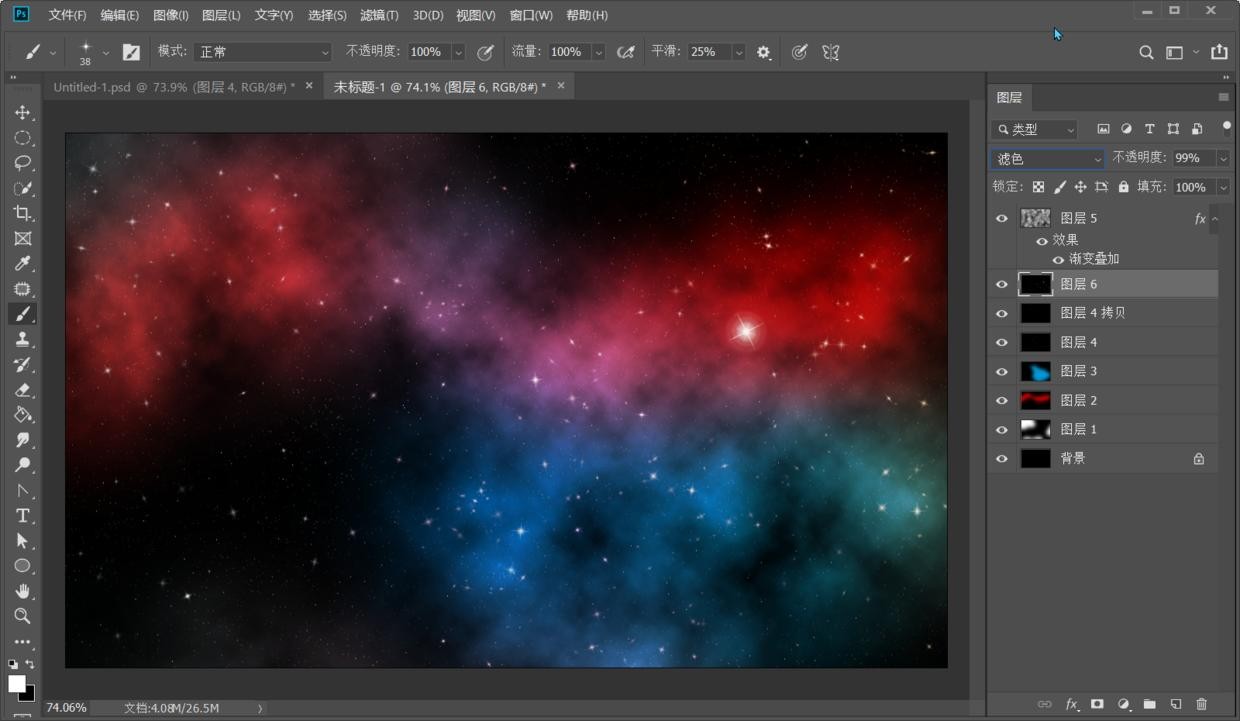Hide the 图层 3 layer
Image resolution: width=1240 pixels, height=721 pixels.
tap(1002, 372)
